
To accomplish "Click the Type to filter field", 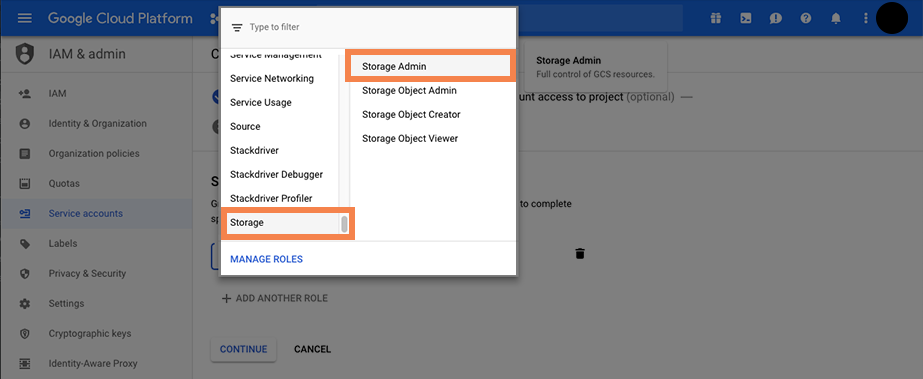I will (x=368, y=27).
